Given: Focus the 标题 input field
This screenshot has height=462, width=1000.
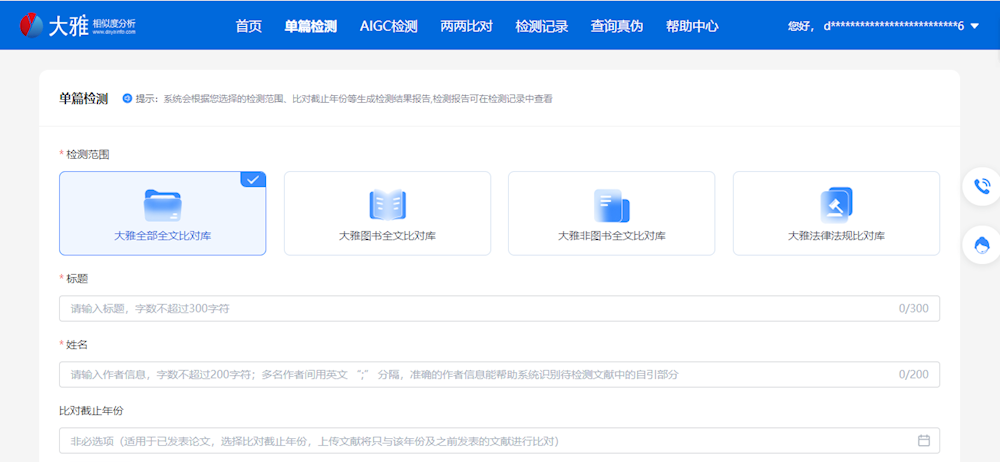Looking at the screenshot, I should (x=499, y=308).
